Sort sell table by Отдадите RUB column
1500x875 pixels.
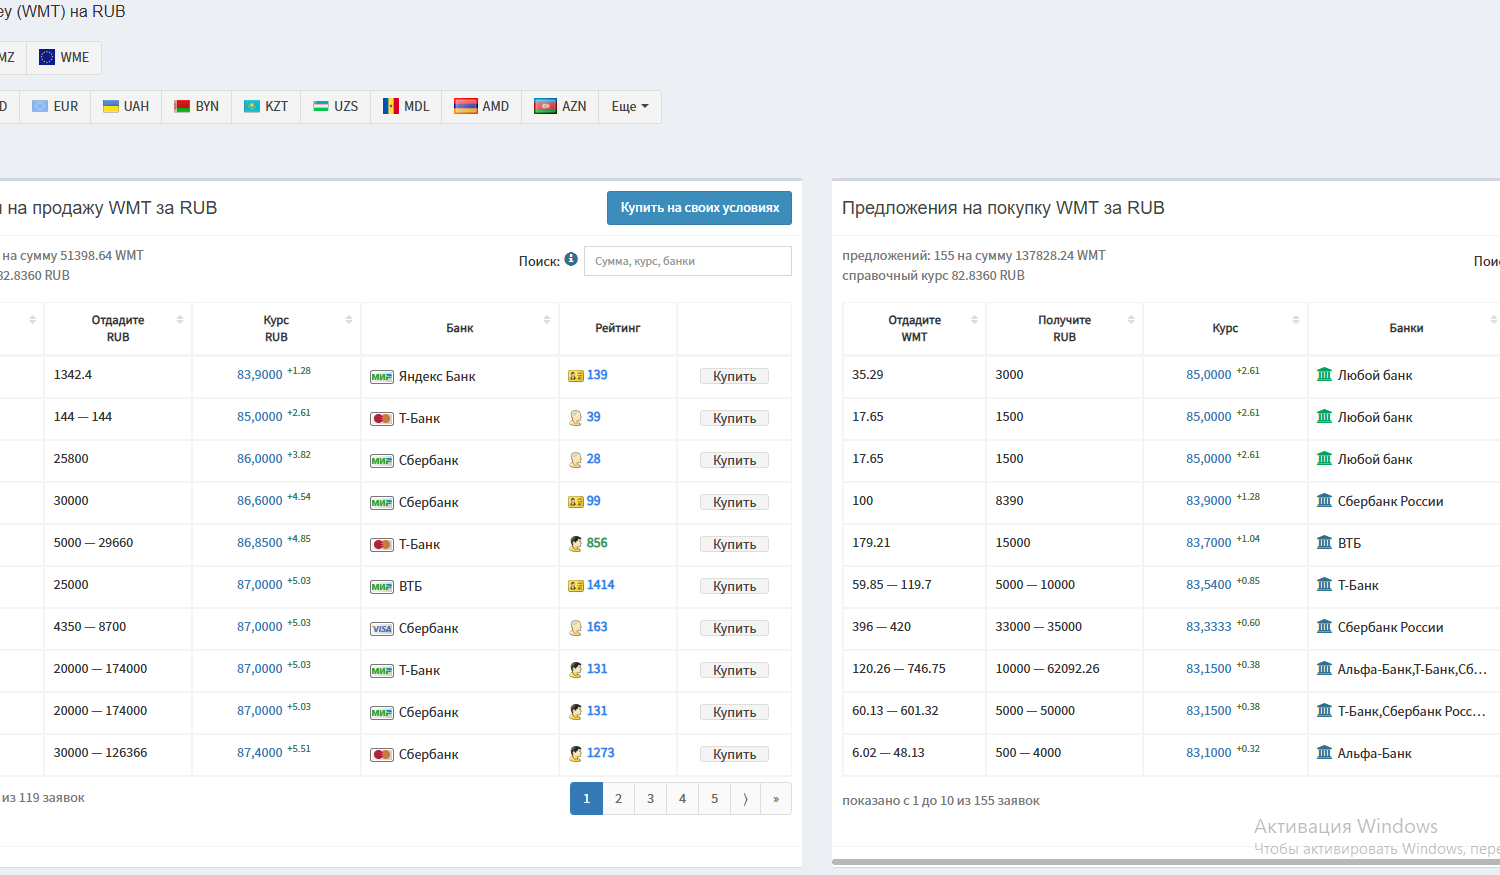point(118,328)
